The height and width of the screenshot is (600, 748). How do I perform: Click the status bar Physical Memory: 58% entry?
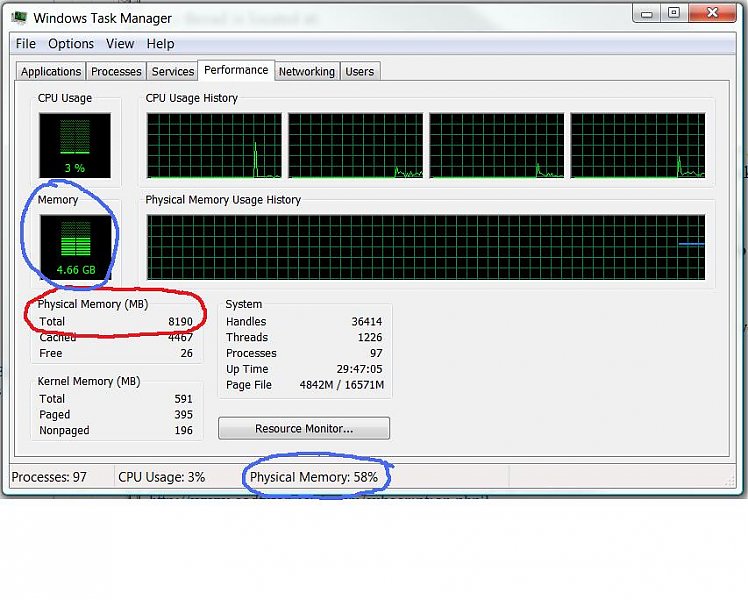click(x=314, y=477)
